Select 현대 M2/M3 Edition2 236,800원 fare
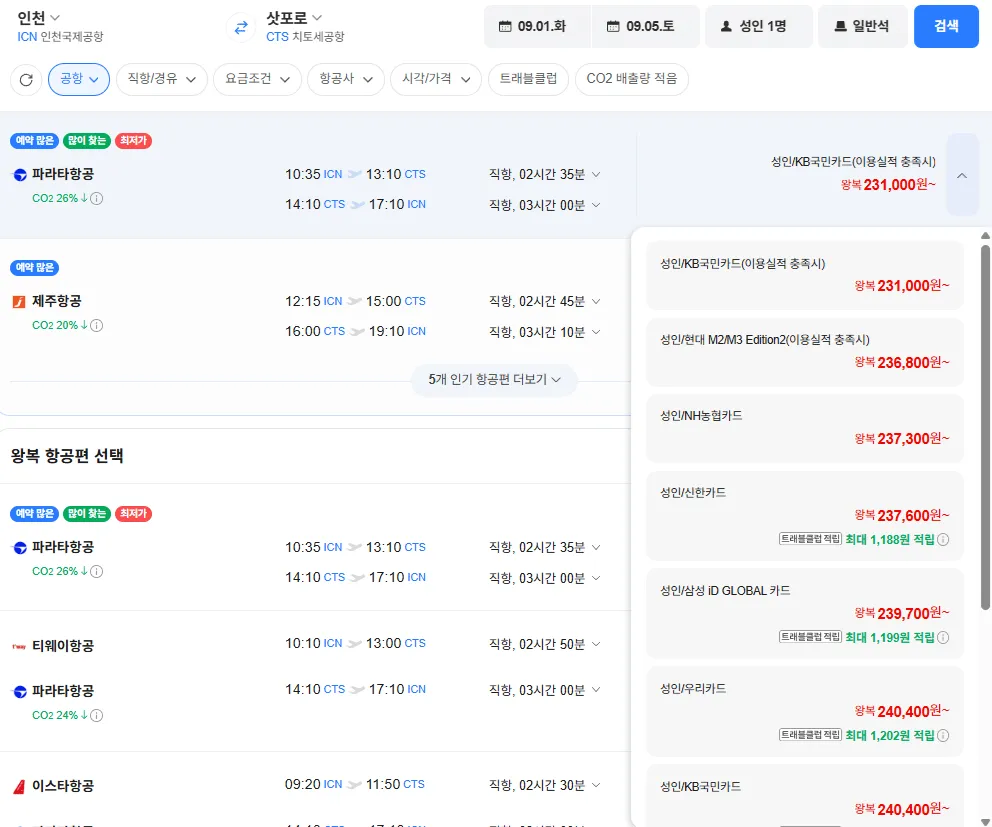Image resolution: width=992 pixels, height=827 pixels. click(x=805, y=352)
